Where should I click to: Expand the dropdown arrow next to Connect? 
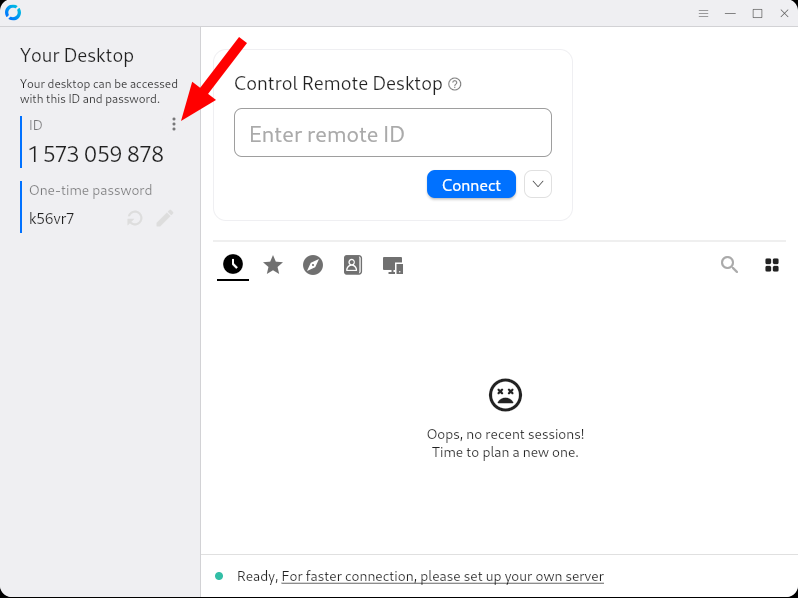tap(538, 184)
